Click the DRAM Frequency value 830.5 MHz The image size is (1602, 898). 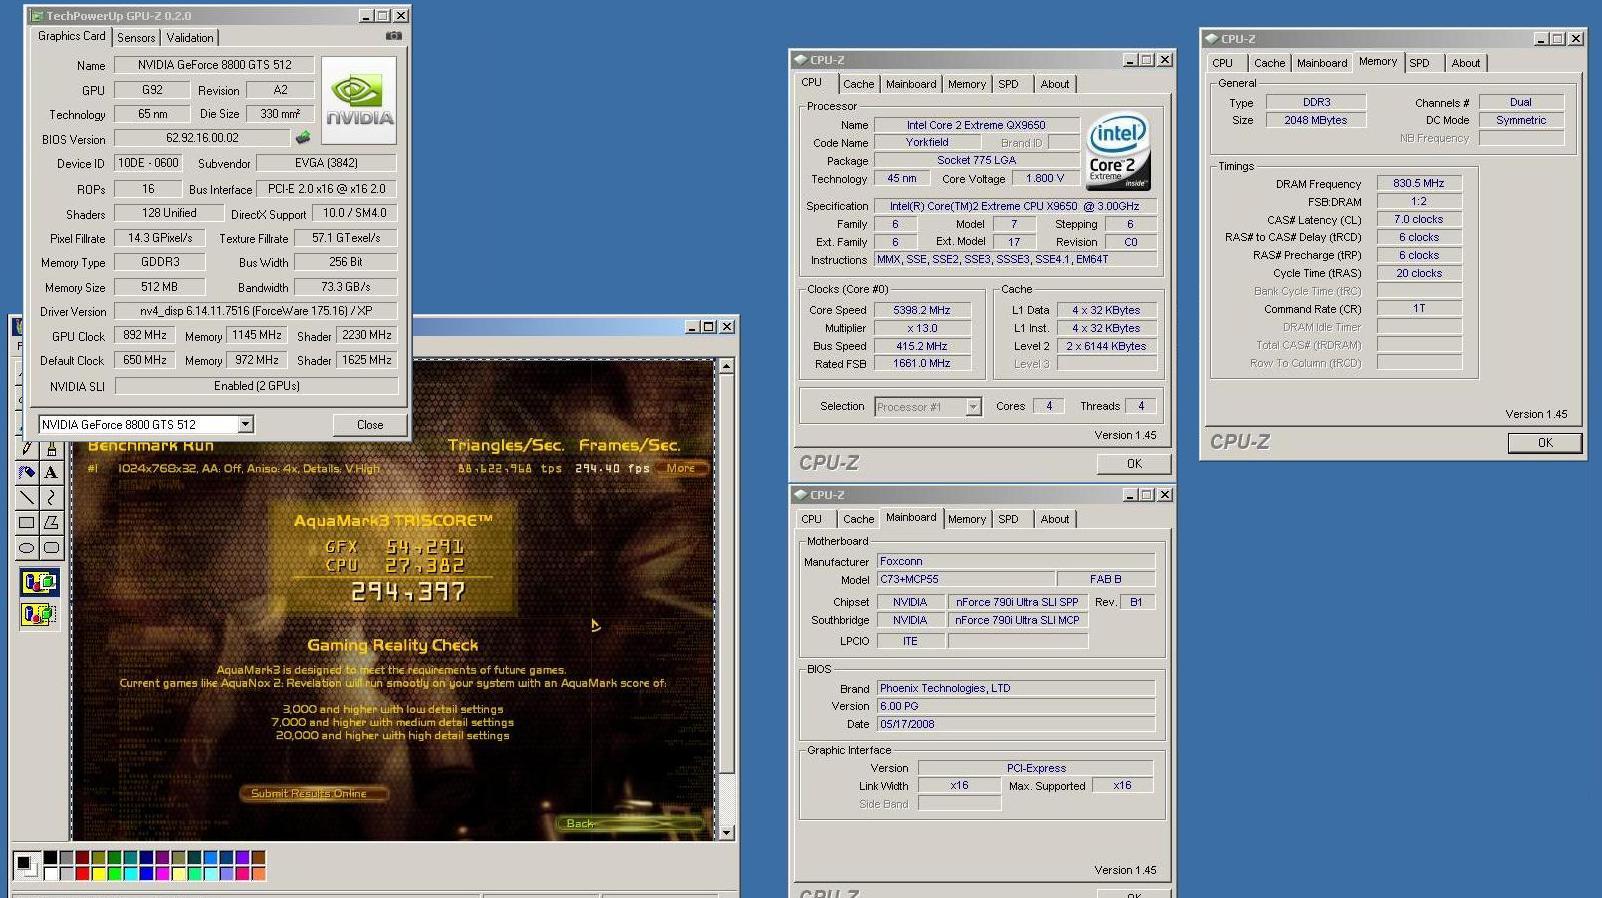pos(1419,183)
